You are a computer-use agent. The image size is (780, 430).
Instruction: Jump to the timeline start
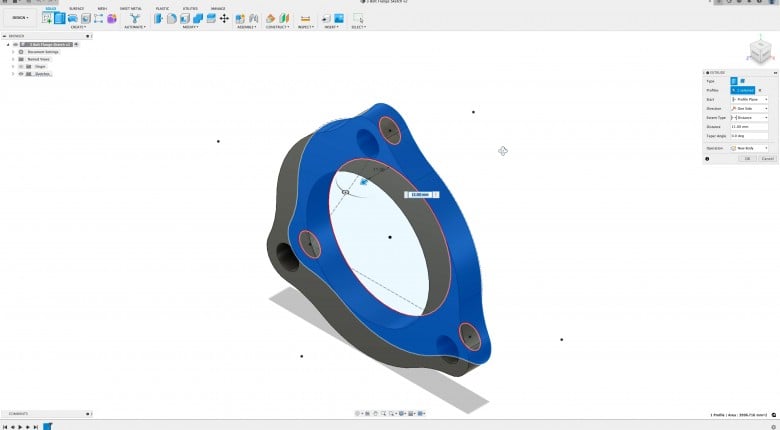5,427
